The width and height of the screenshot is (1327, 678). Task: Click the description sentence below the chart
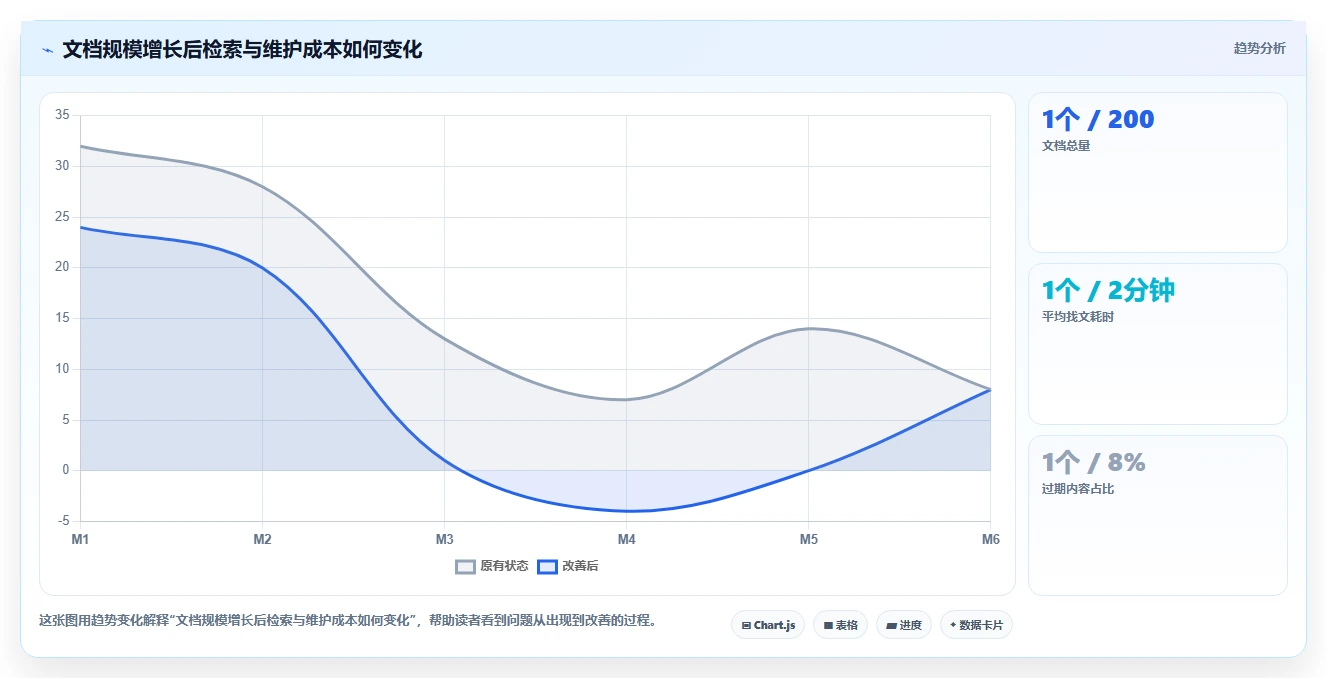point(350,620)
